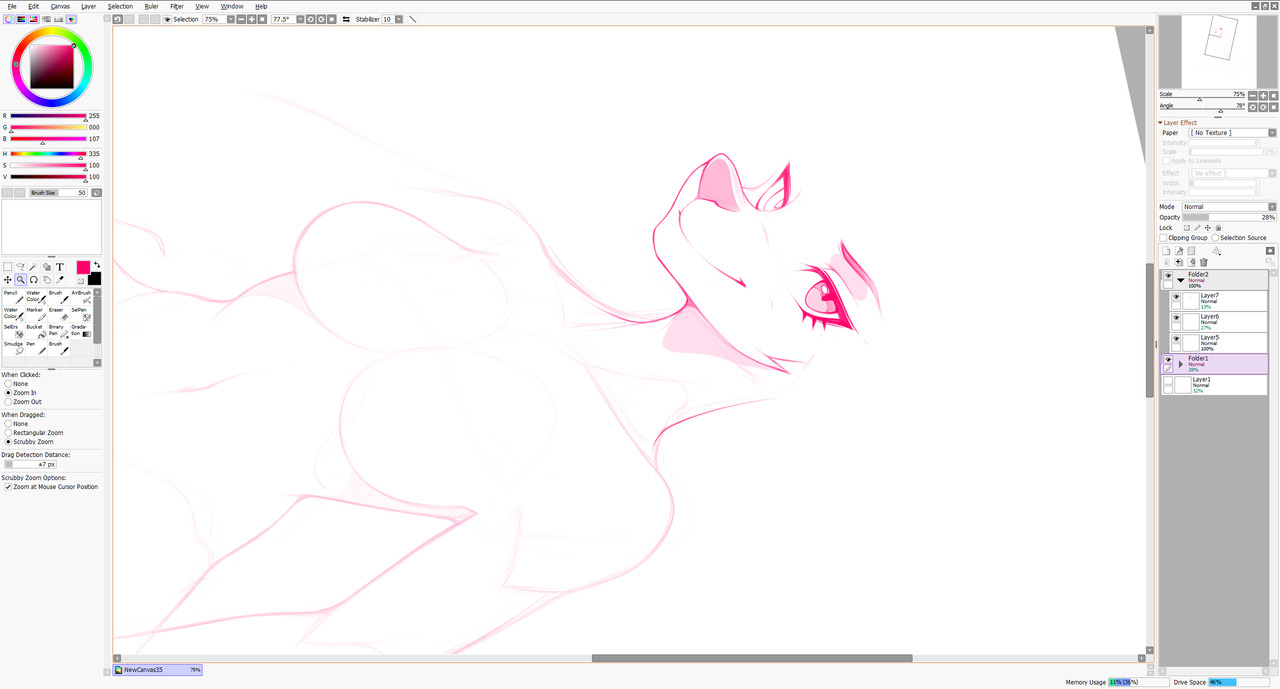This screenshot has width=1280, height=689.
Task: Toggle Folder2 visibility eye
Action: click(1167, 276)
